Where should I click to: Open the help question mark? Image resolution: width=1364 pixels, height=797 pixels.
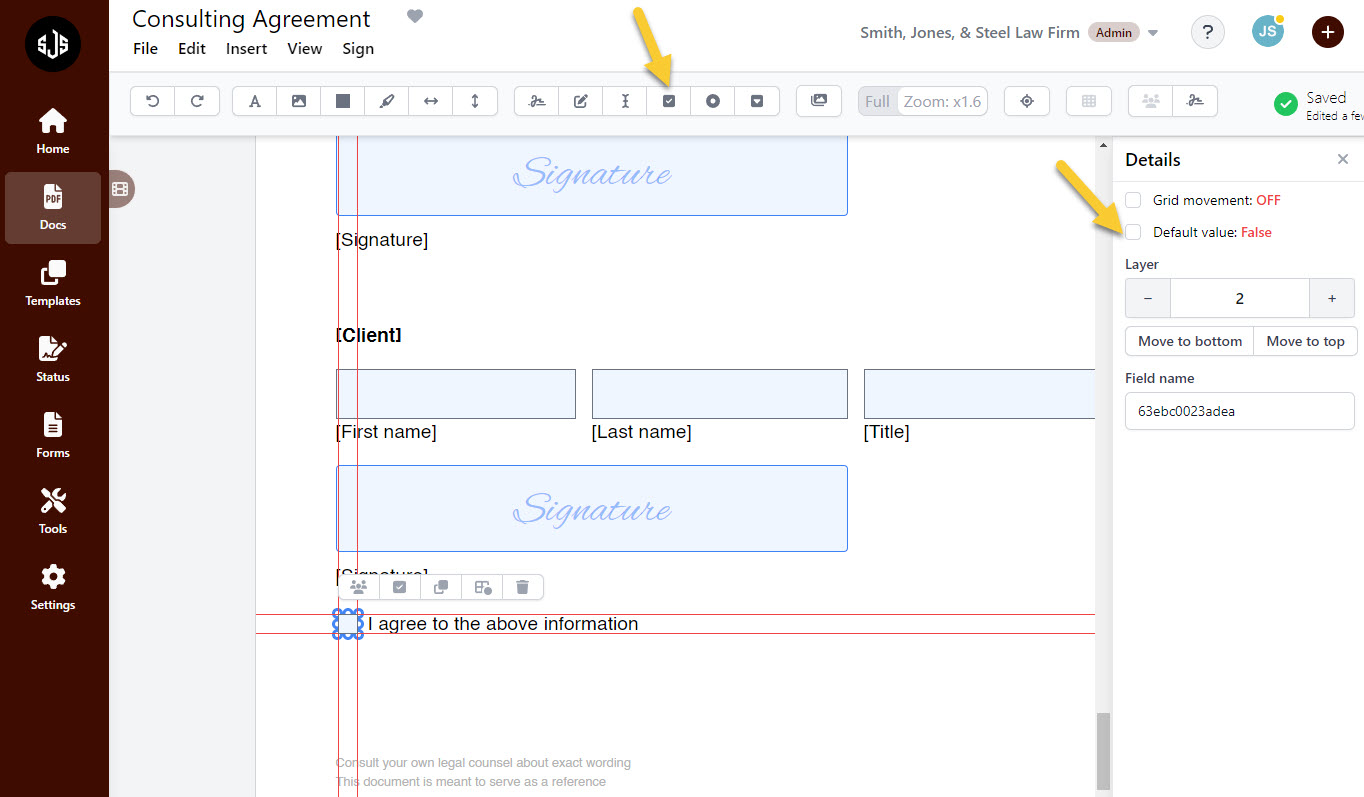click(1208, 32)
